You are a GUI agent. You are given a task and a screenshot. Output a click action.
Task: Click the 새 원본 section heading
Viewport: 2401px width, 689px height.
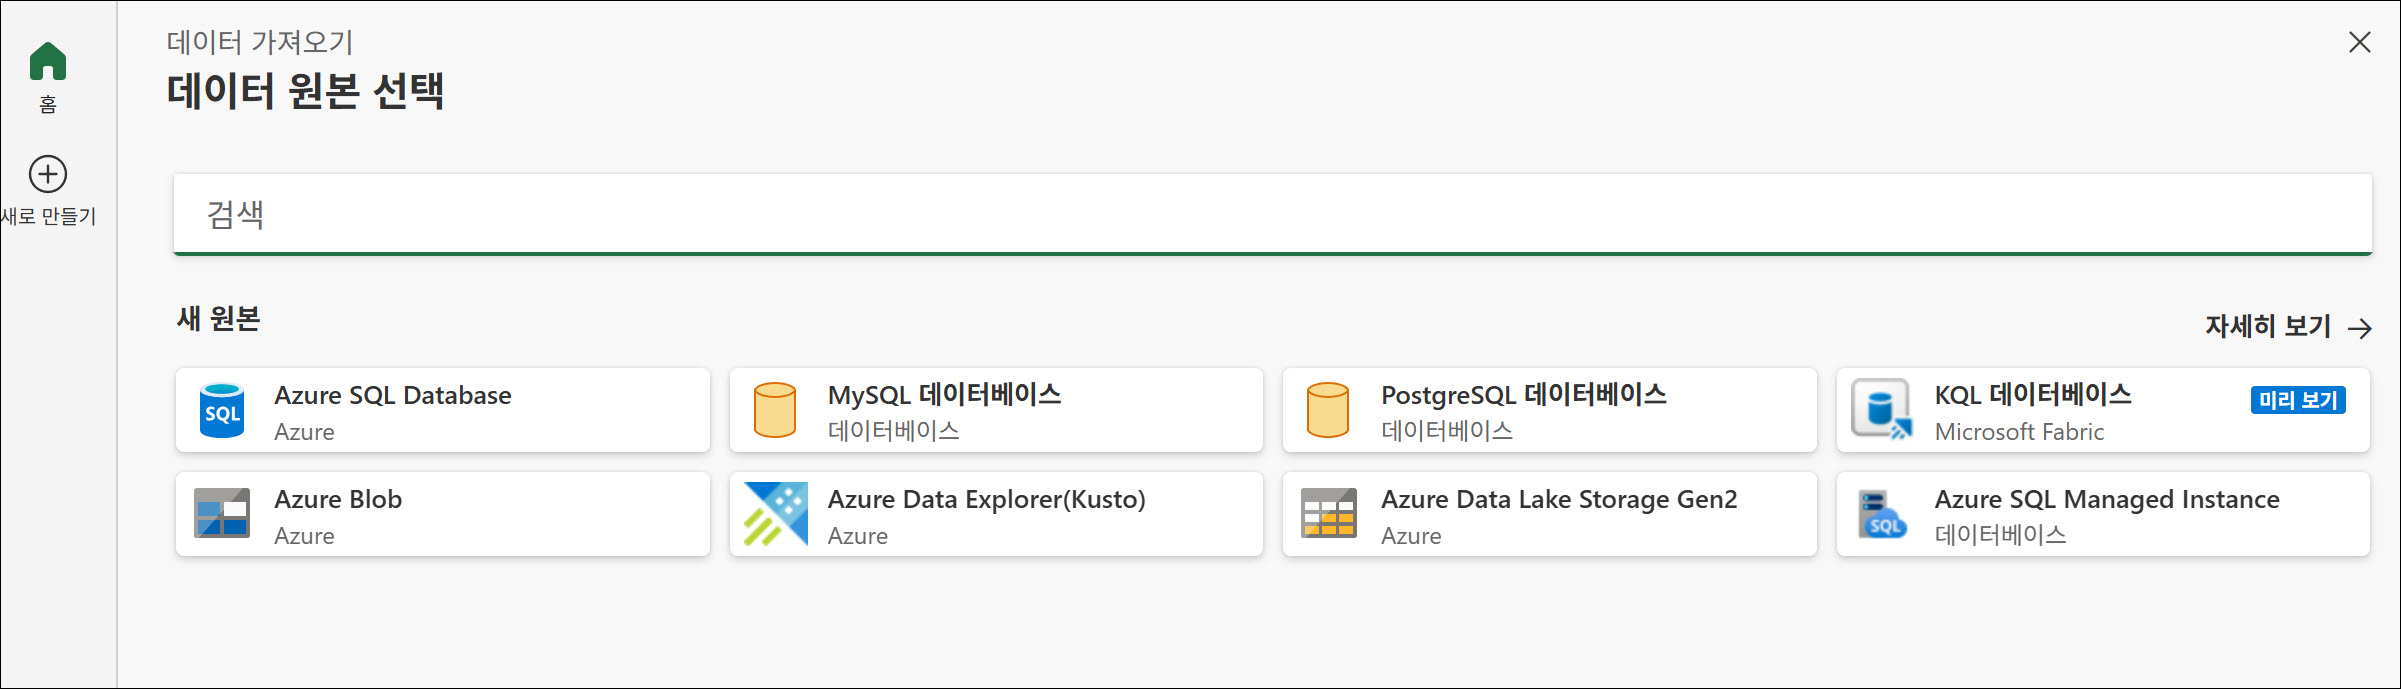218,318
